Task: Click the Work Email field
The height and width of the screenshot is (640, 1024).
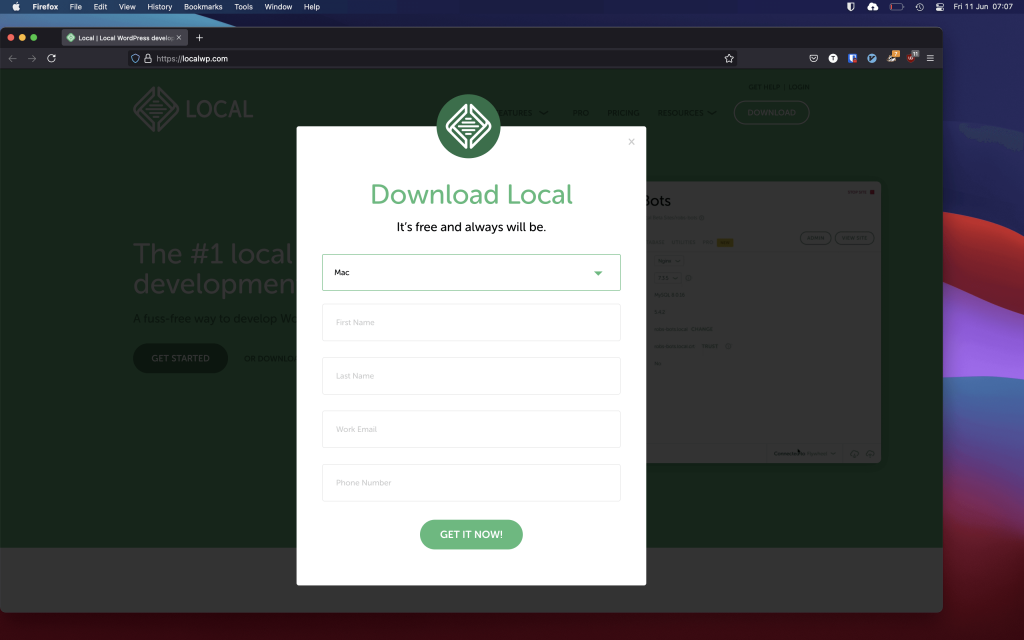Action: [x=471, y=429]
